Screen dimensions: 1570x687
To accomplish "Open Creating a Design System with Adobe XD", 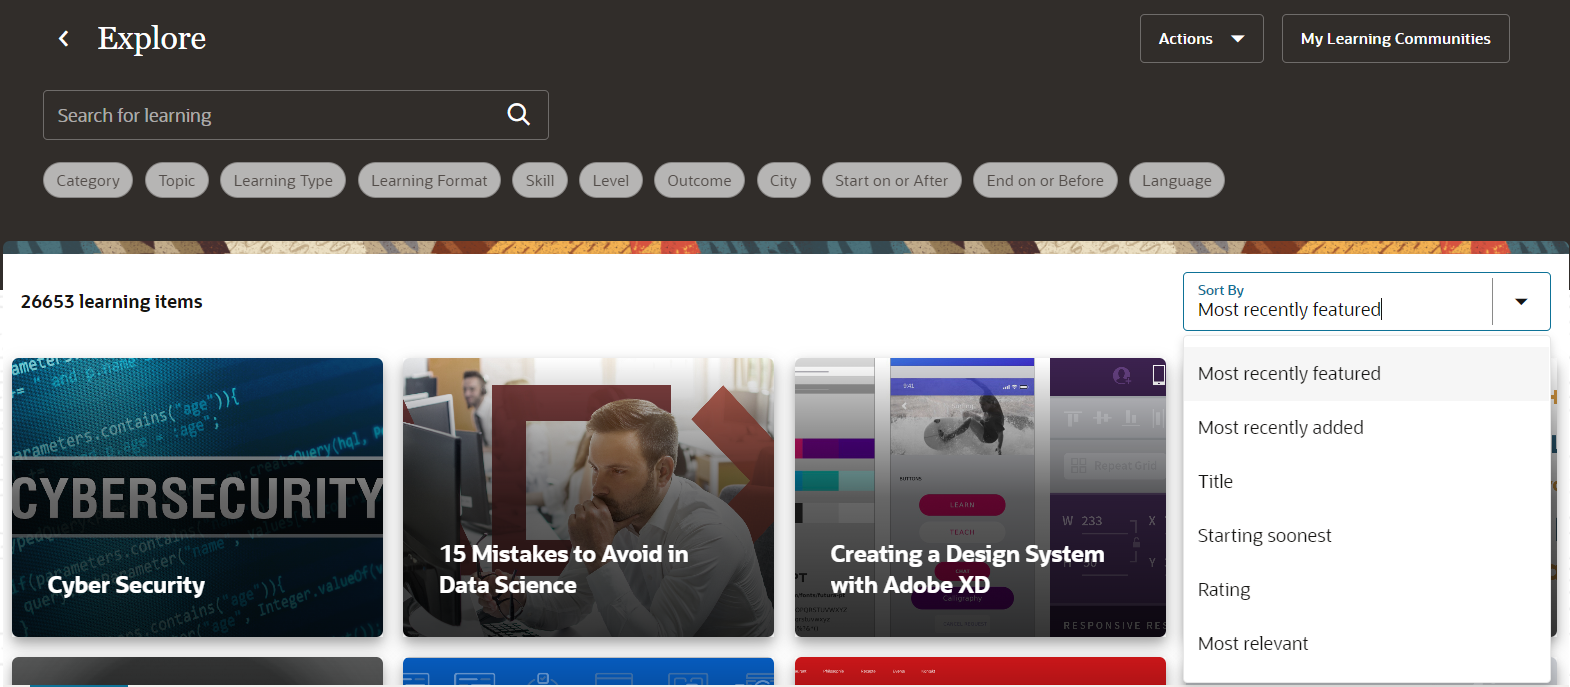I will [980, 497].
